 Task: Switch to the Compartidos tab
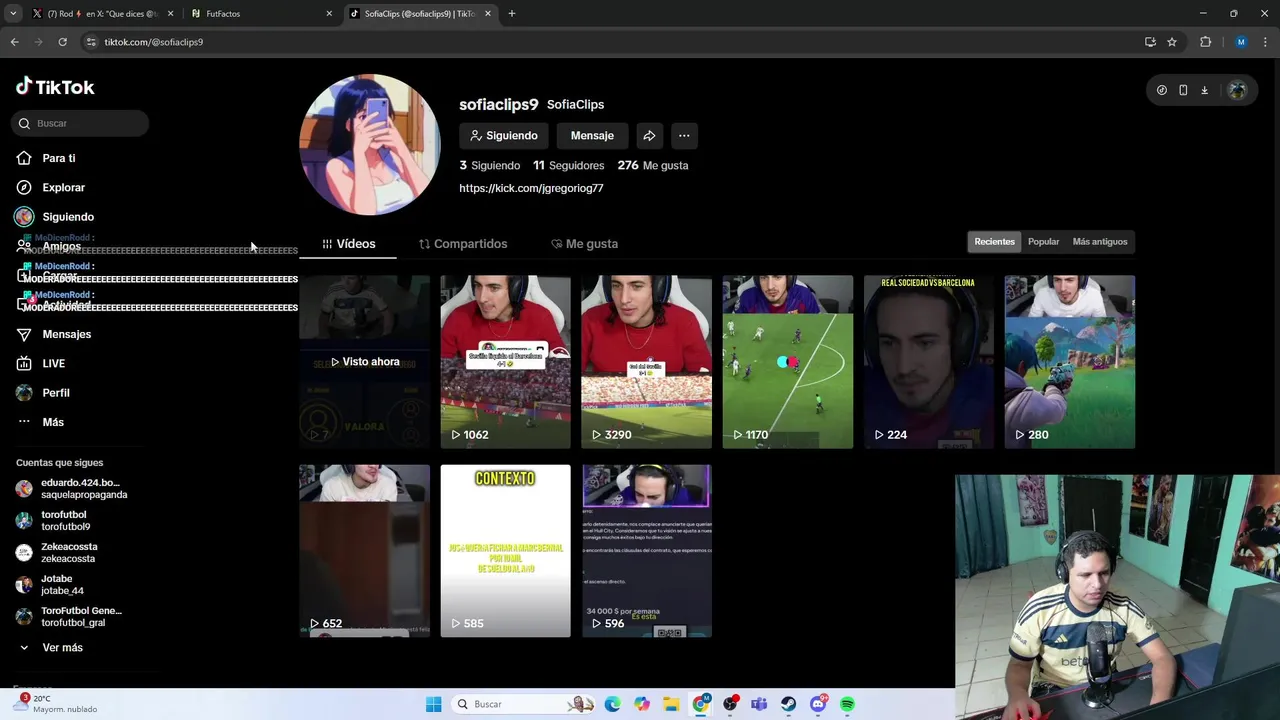tap(463, 244)
